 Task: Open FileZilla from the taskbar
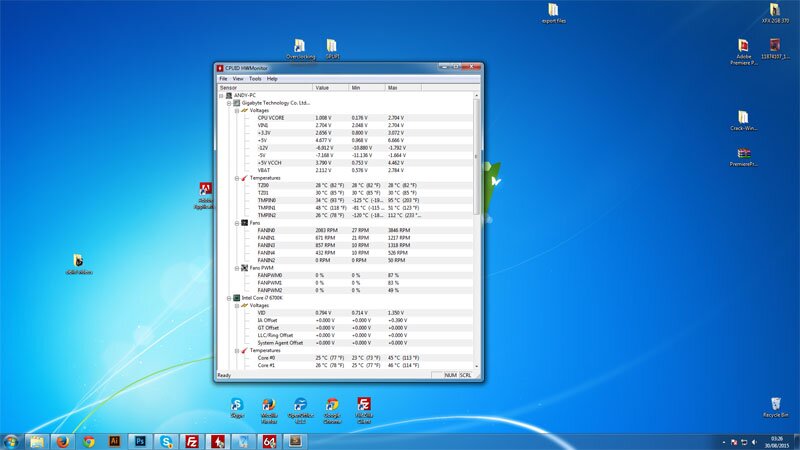click(192, 441)
